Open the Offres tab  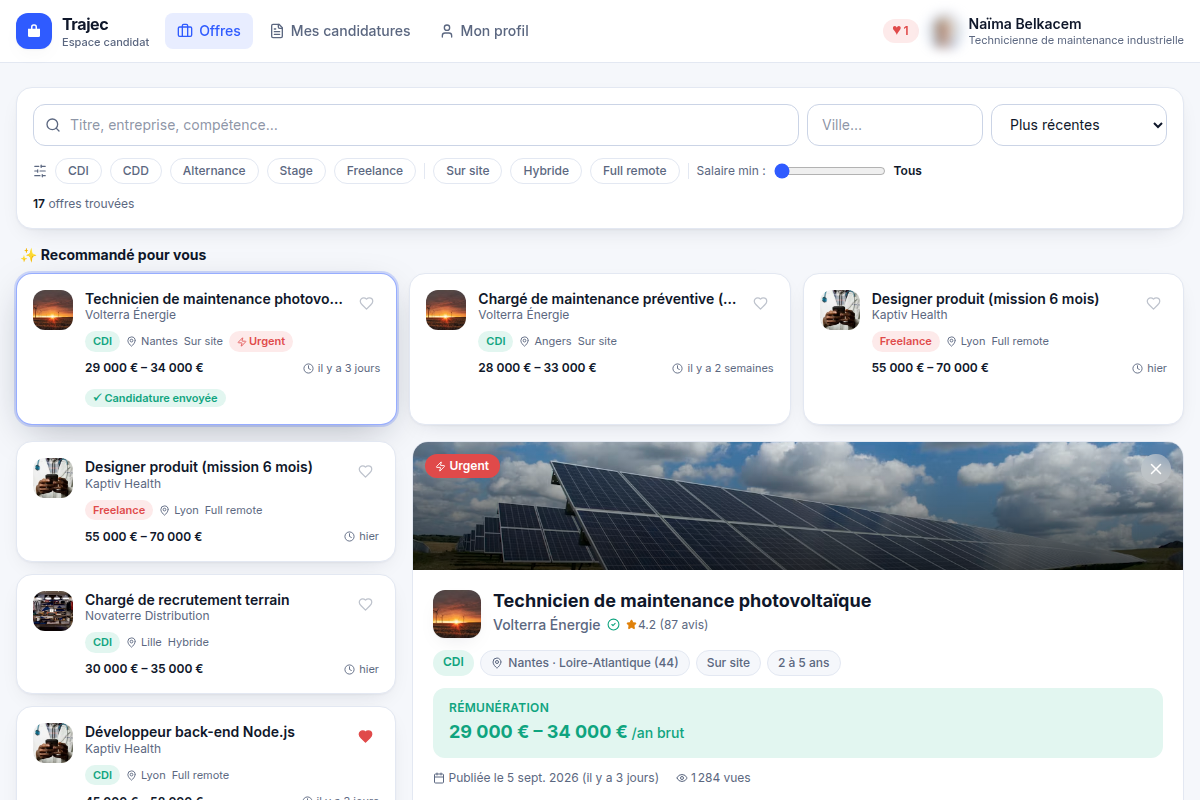209,31
